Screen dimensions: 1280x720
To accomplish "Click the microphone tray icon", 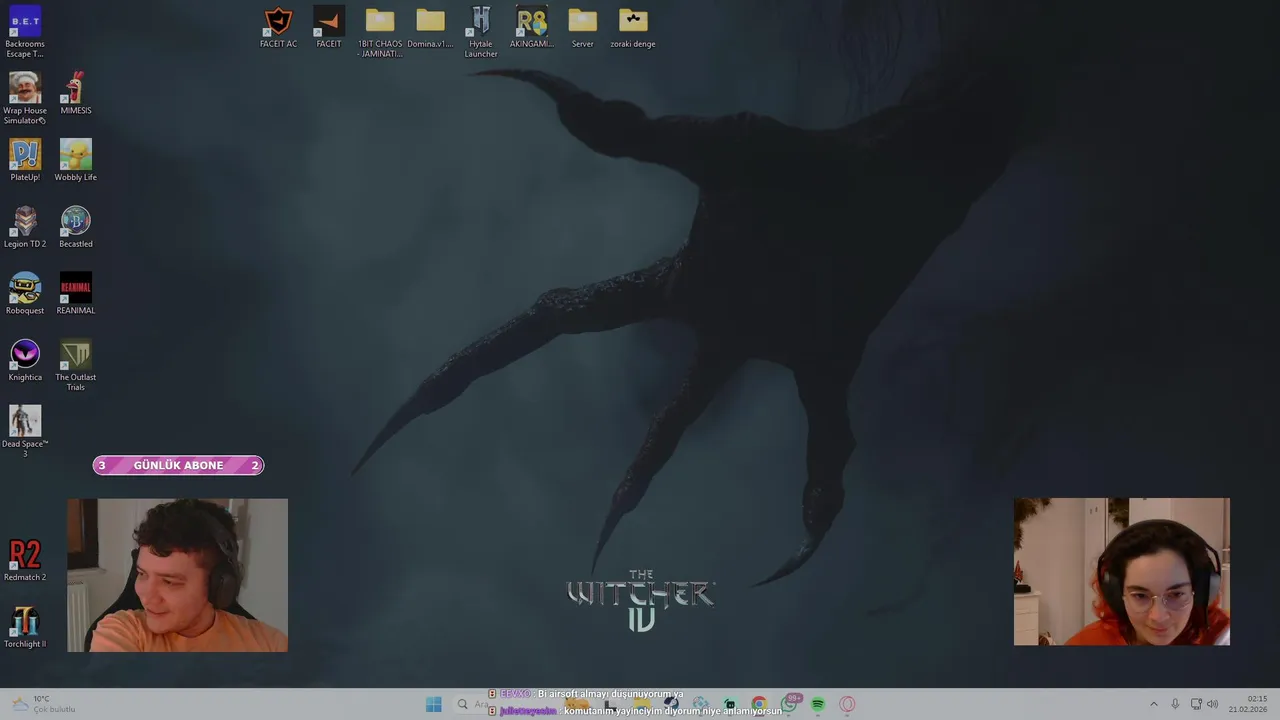I will click(1175, 704).
